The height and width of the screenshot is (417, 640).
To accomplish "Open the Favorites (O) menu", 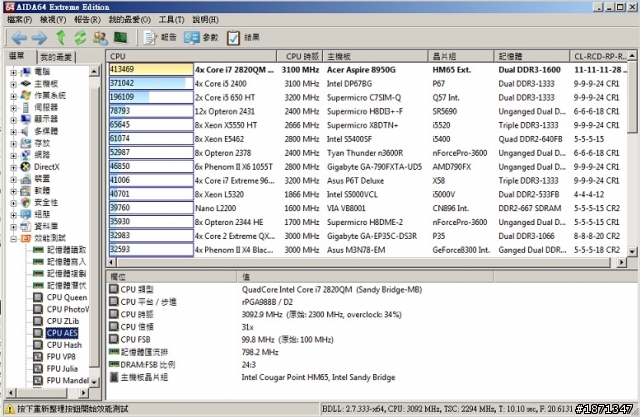I will [x=130, y=20].
